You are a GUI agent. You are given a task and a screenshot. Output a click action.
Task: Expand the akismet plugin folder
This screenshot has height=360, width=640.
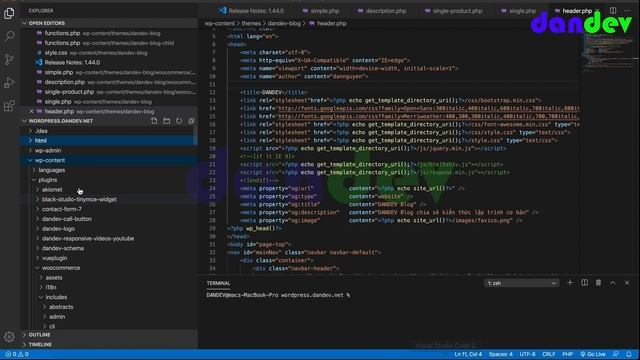[x=109, y=190]
